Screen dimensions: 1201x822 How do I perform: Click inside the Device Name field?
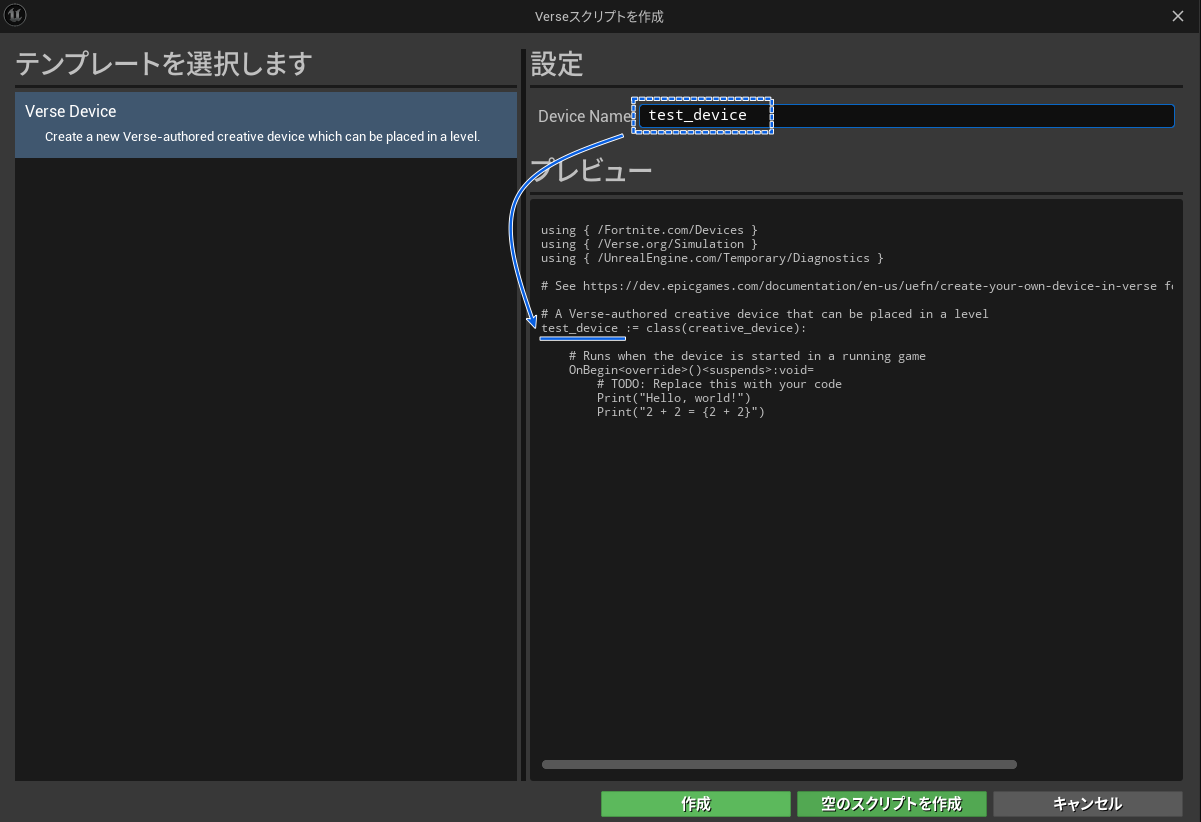click(x=900, y=115)
